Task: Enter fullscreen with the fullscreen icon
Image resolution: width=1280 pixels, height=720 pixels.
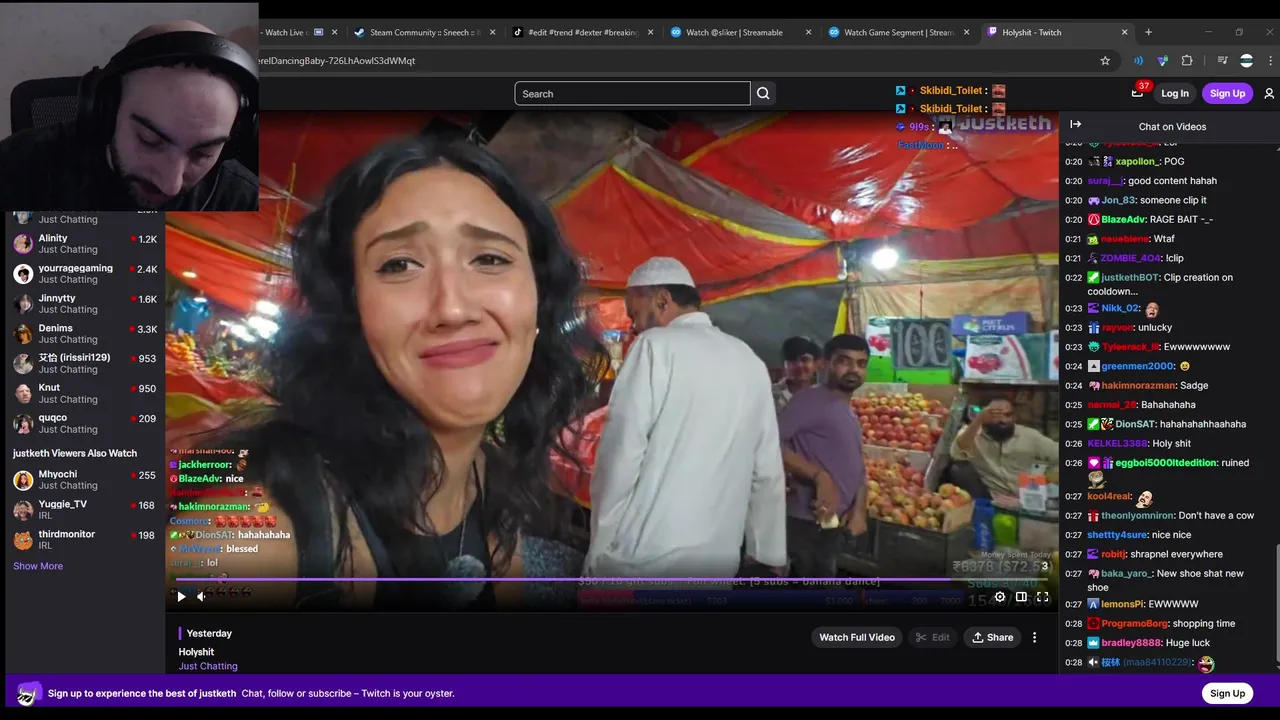Action: (1042, 597)
